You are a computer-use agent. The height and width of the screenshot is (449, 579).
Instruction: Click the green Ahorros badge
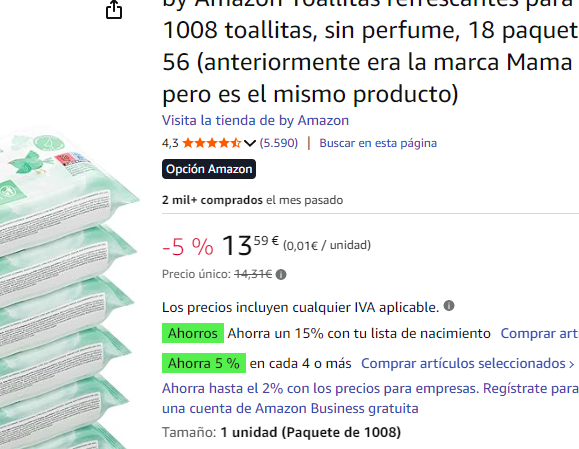tap(193, 333)
